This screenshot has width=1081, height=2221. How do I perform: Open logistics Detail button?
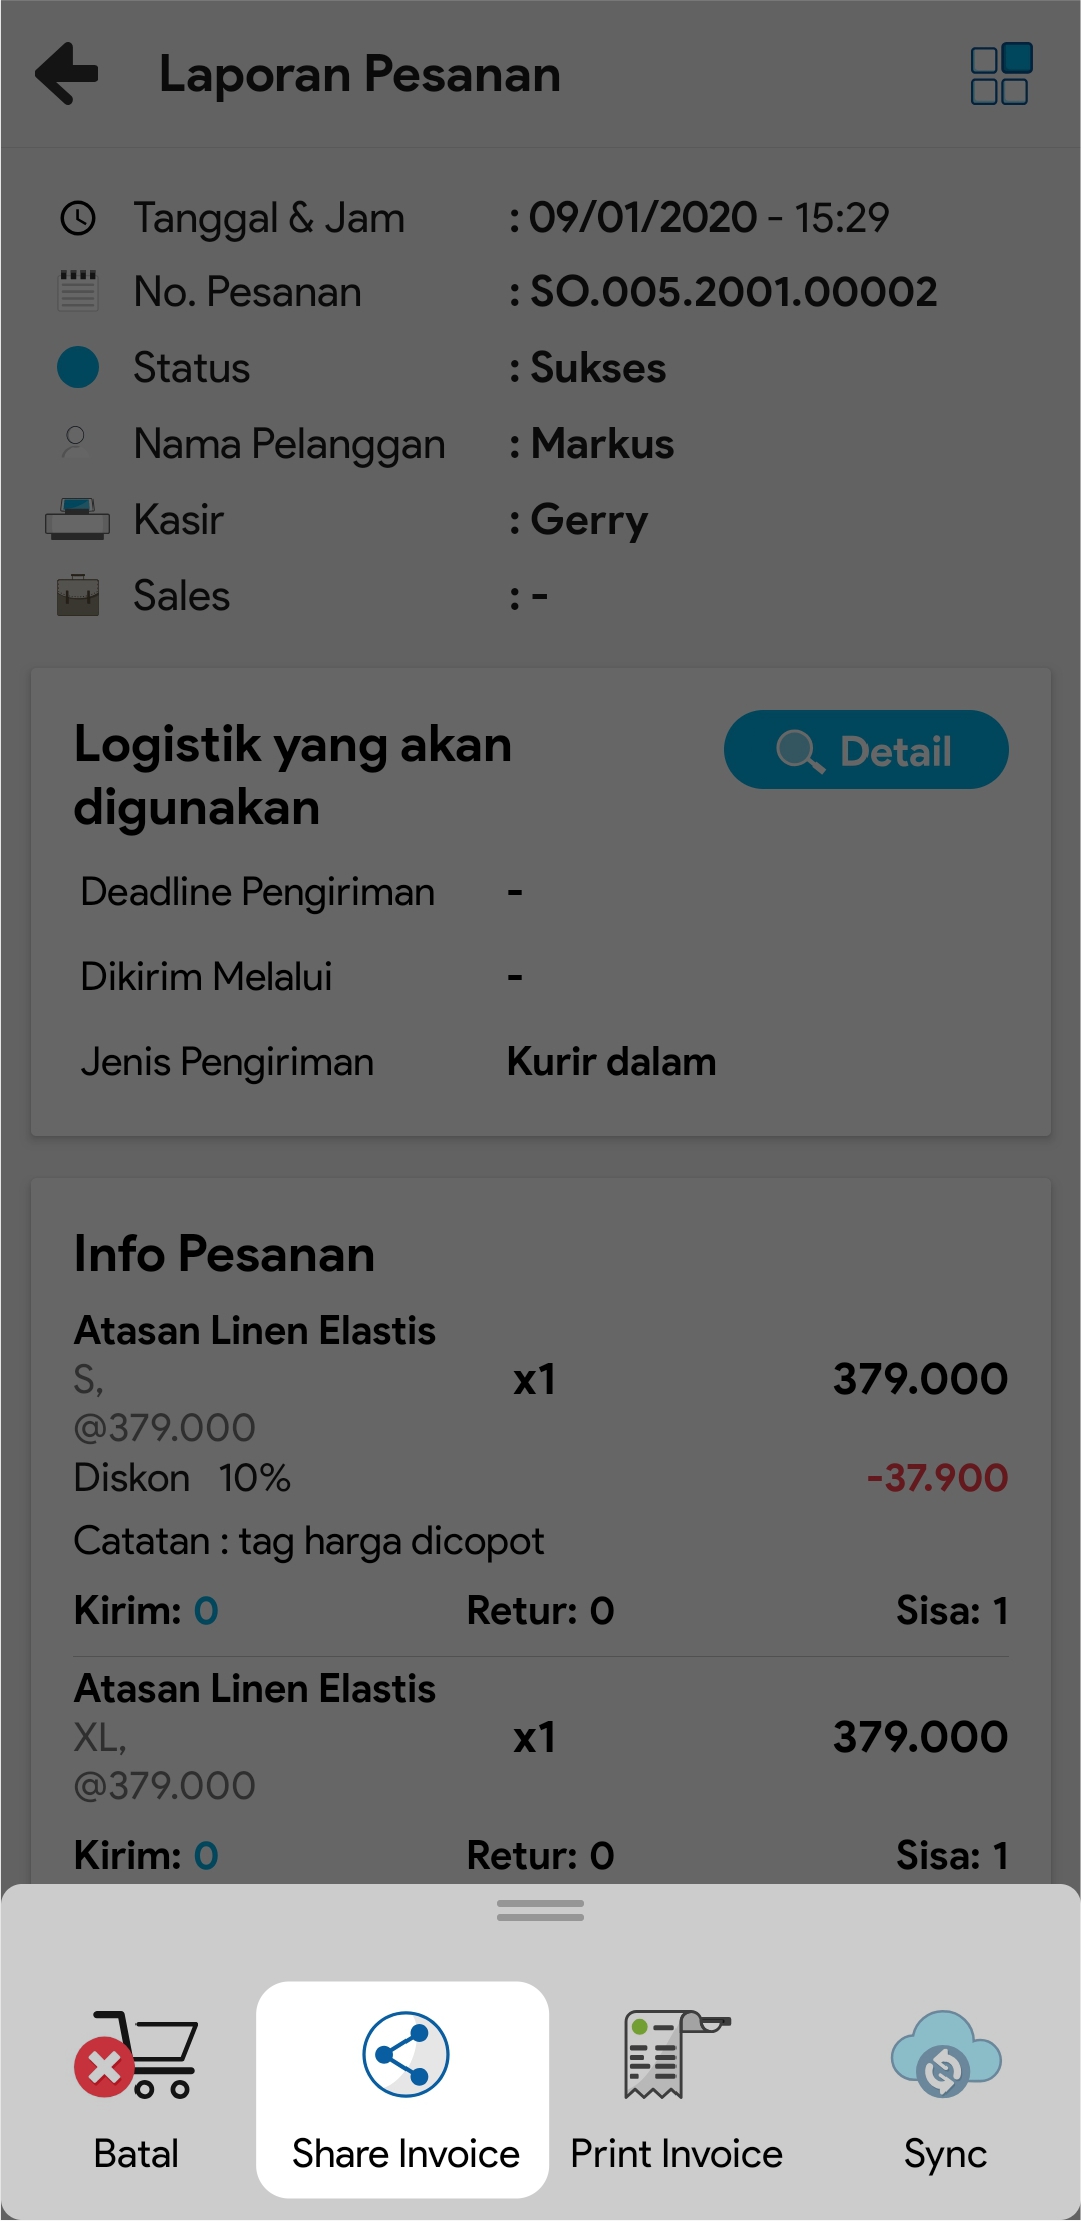(x=866, y=750)
